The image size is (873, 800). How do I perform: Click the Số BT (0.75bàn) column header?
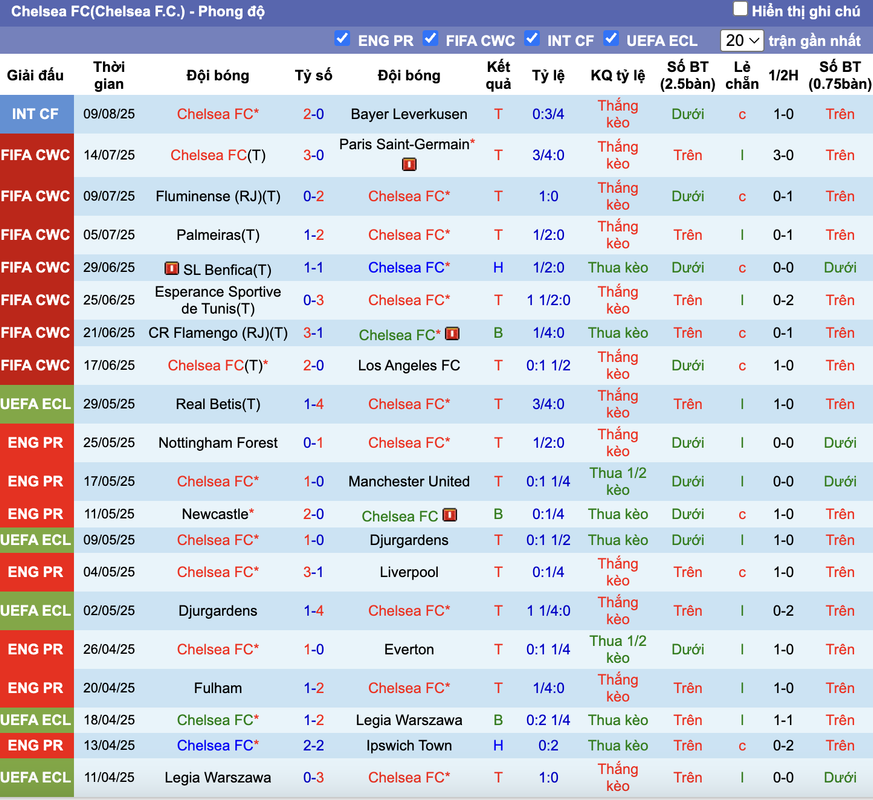point(840,75)
